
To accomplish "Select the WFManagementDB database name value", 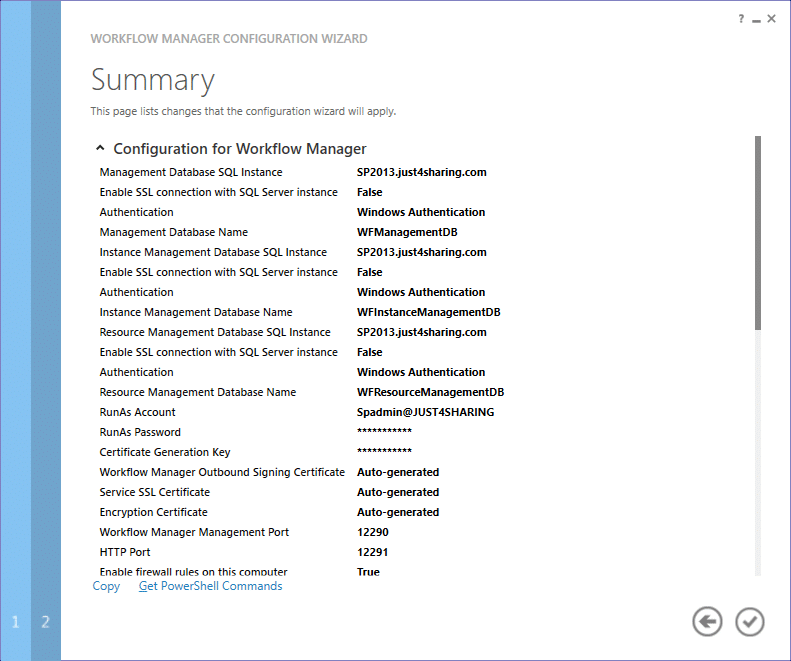I will (407, 232).
